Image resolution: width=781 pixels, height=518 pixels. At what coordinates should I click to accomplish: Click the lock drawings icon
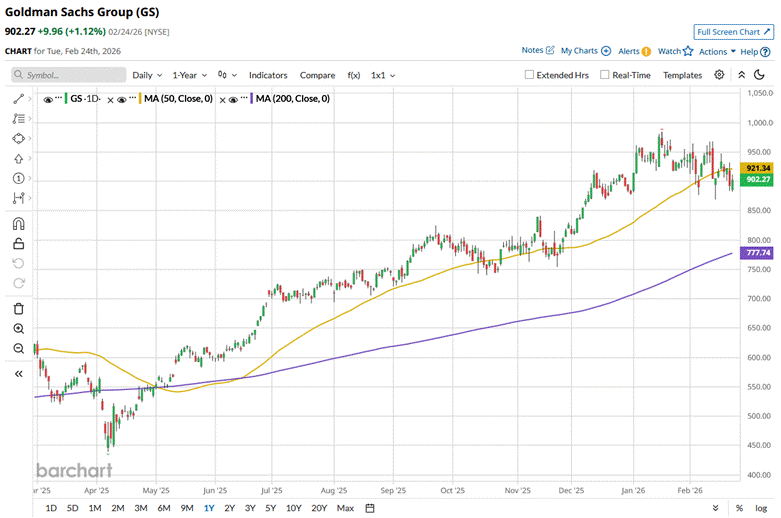pyautogui.click(x=18, y=243)
